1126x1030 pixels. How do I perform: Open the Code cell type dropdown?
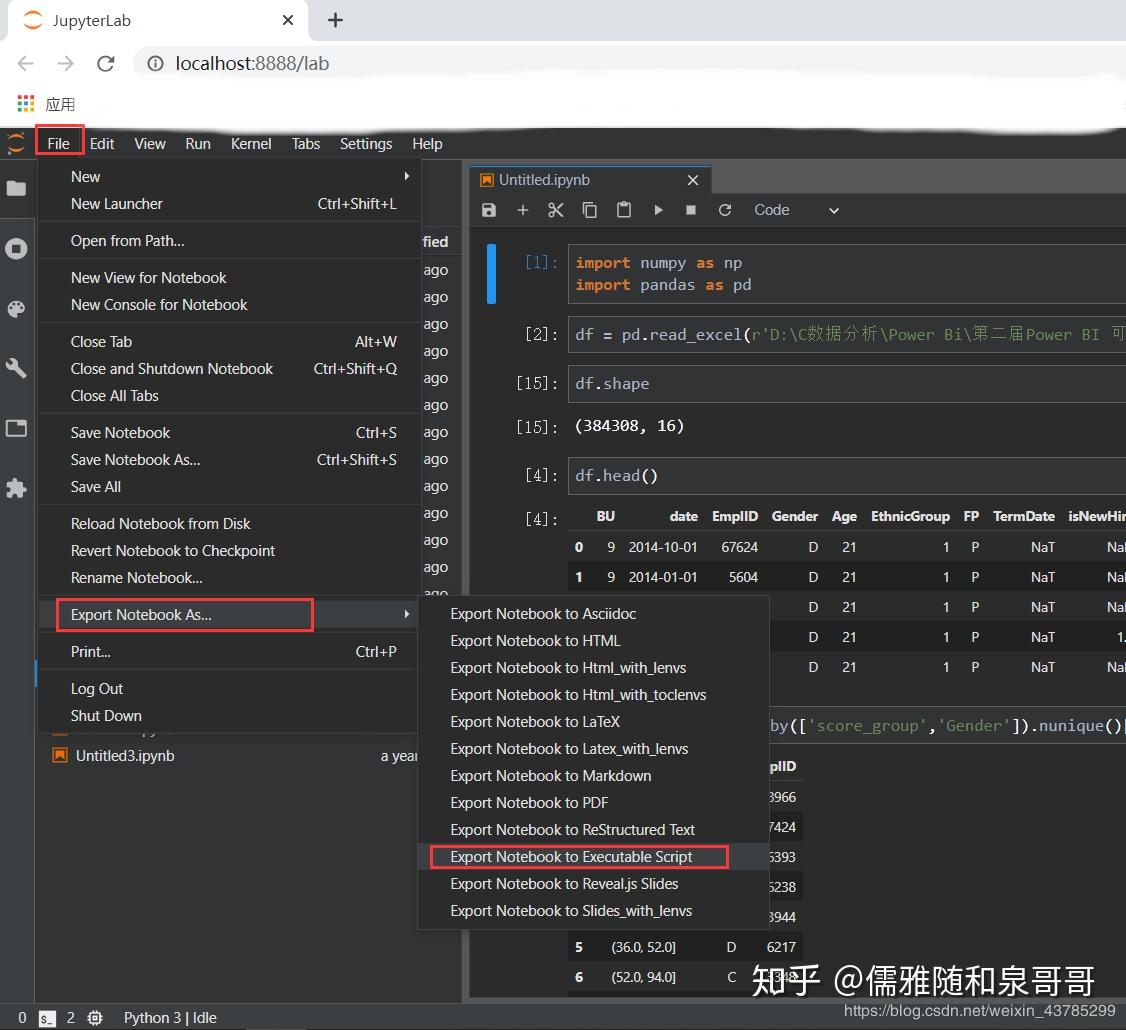[x=796, y=210]
